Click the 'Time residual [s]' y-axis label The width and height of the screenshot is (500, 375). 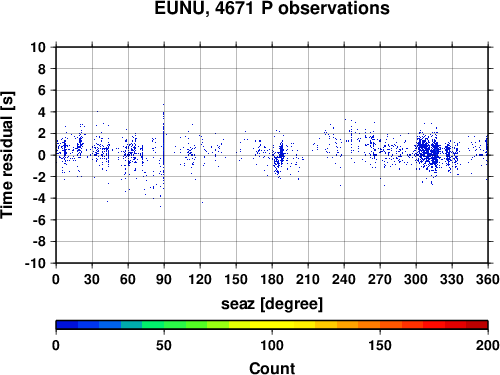coord(7,155)
